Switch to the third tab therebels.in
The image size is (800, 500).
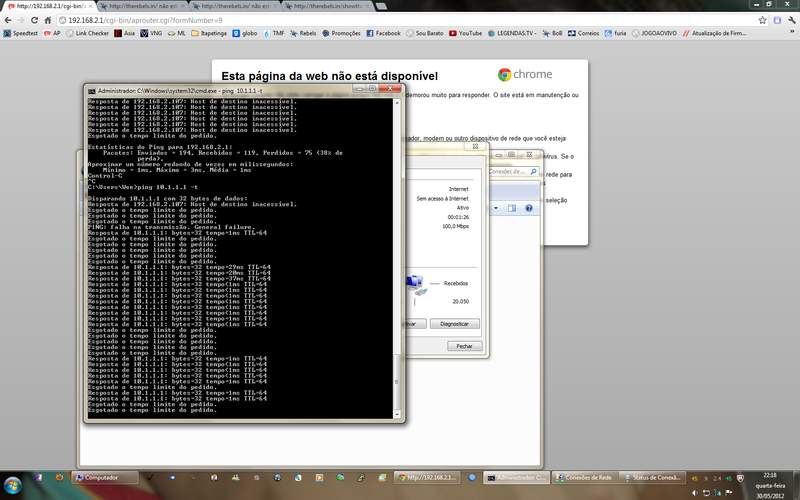(234, 6)
